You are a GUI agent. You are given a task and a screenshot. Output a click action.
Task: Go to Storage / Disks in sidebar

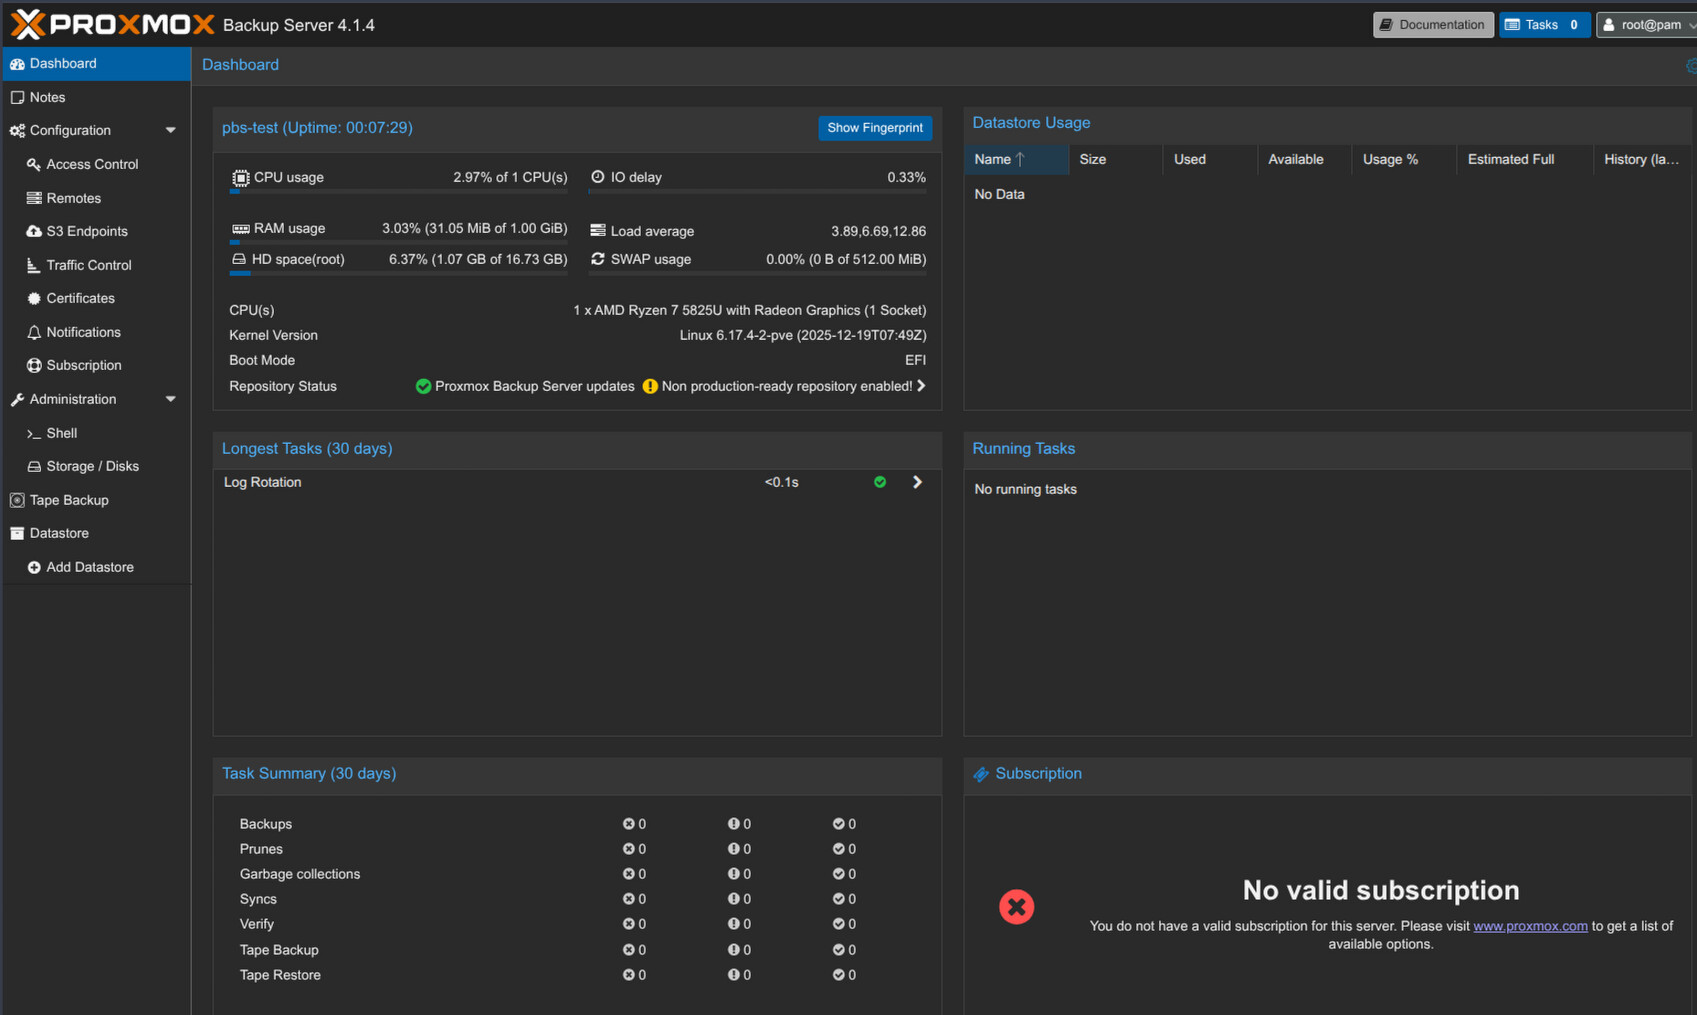point(92,466)
